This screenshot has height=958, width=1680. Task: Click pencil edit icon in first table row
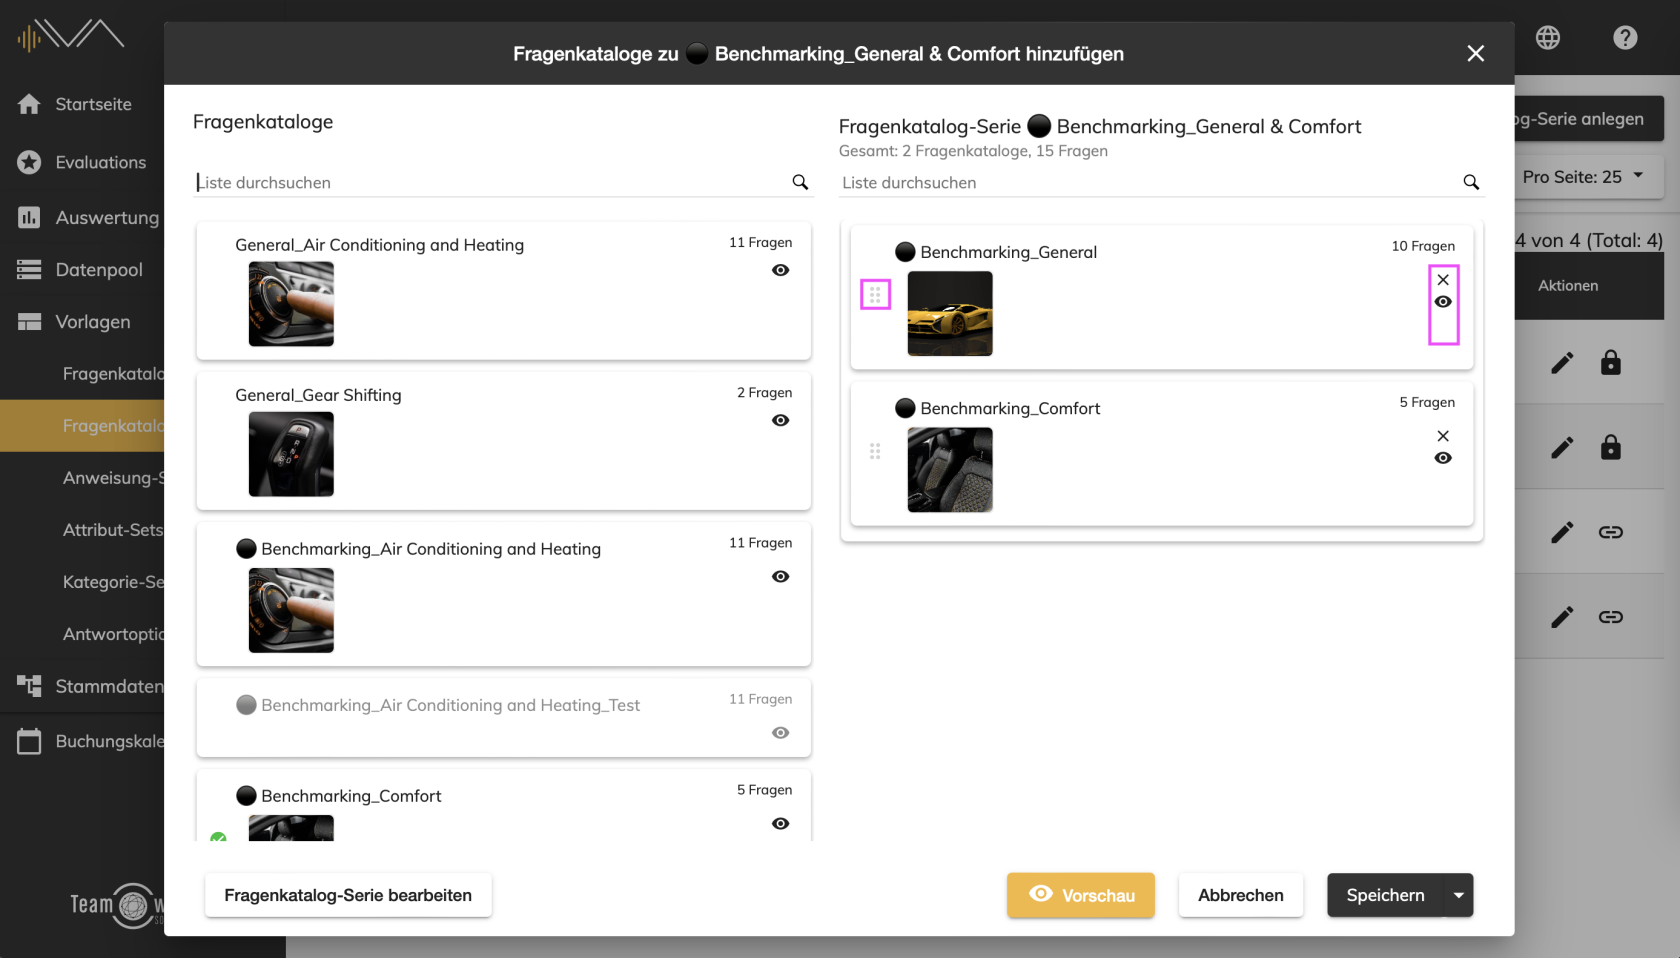1562,363
